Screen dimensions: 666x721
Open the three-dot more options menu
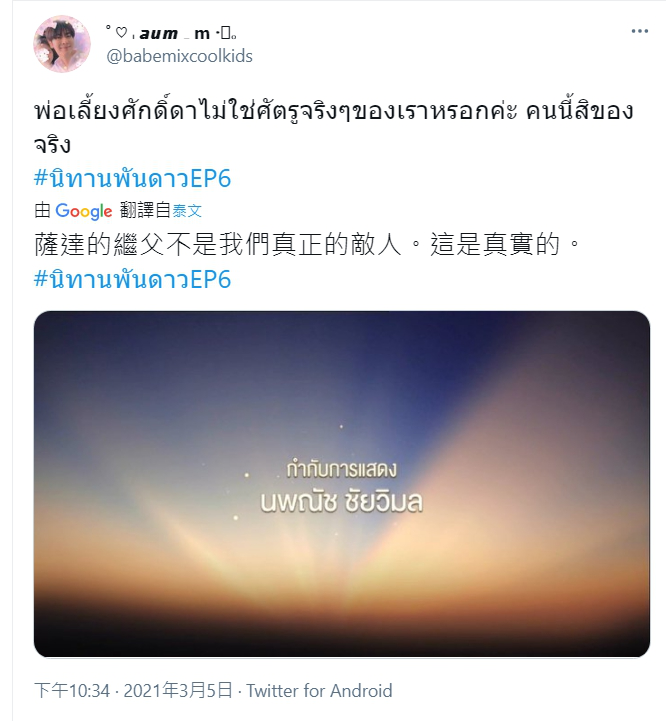click(639, 31)
